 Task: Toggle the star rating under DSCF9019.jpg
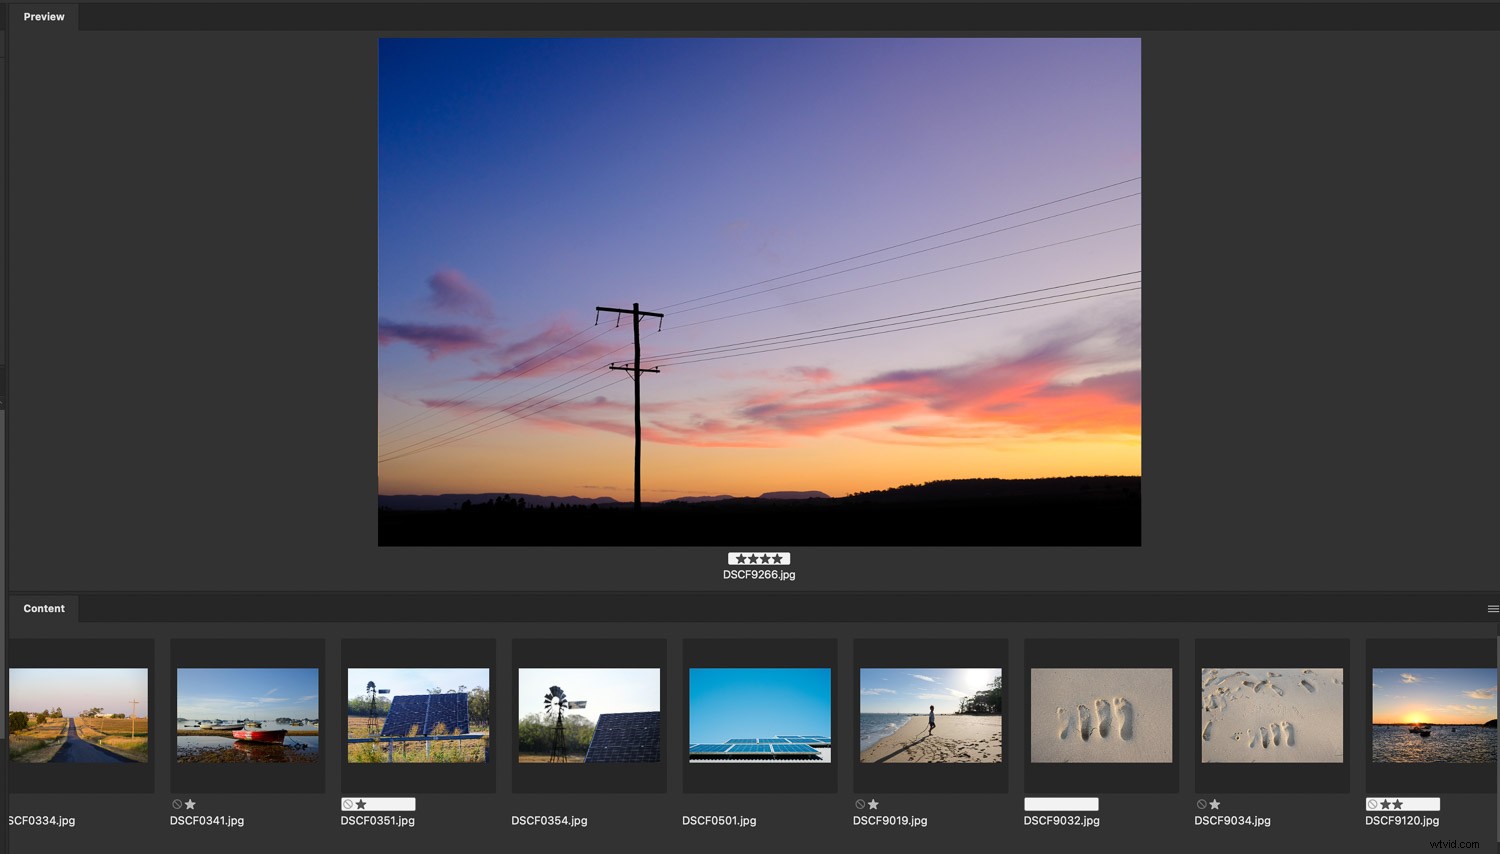pyautogui.click(x=874, y=804)
